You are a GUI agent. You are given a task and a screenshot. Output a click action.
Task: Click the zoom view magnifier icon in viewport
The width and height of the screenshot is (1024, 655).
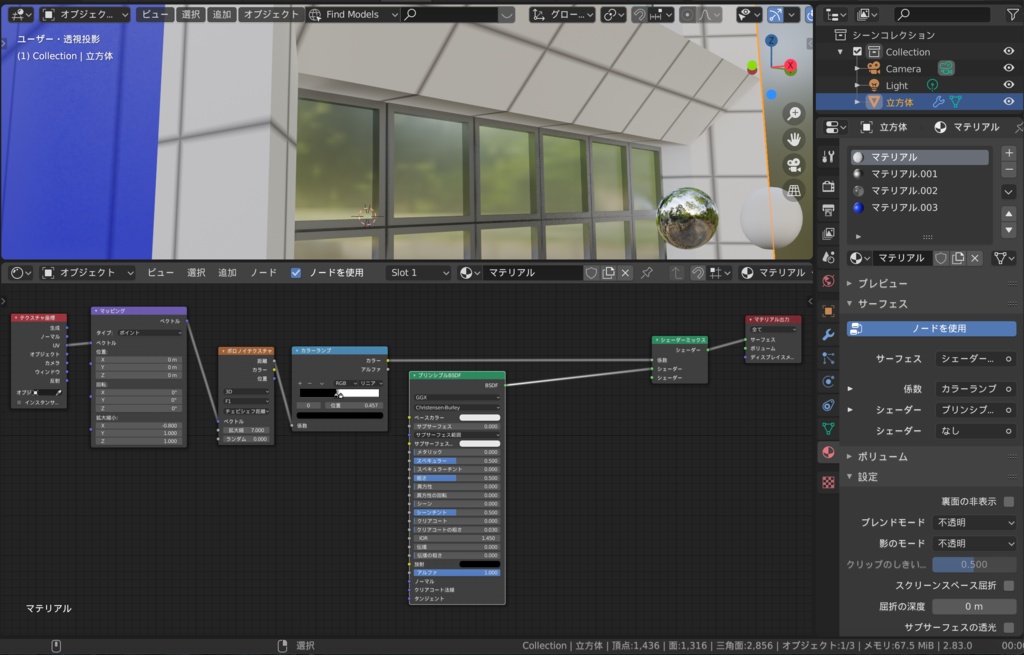click(794, 114)
